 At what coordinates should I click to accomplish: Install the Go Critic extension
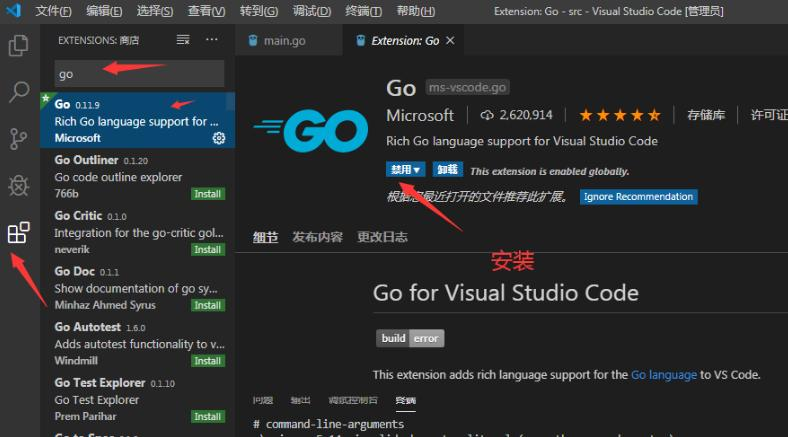click(x=208, y=250)
